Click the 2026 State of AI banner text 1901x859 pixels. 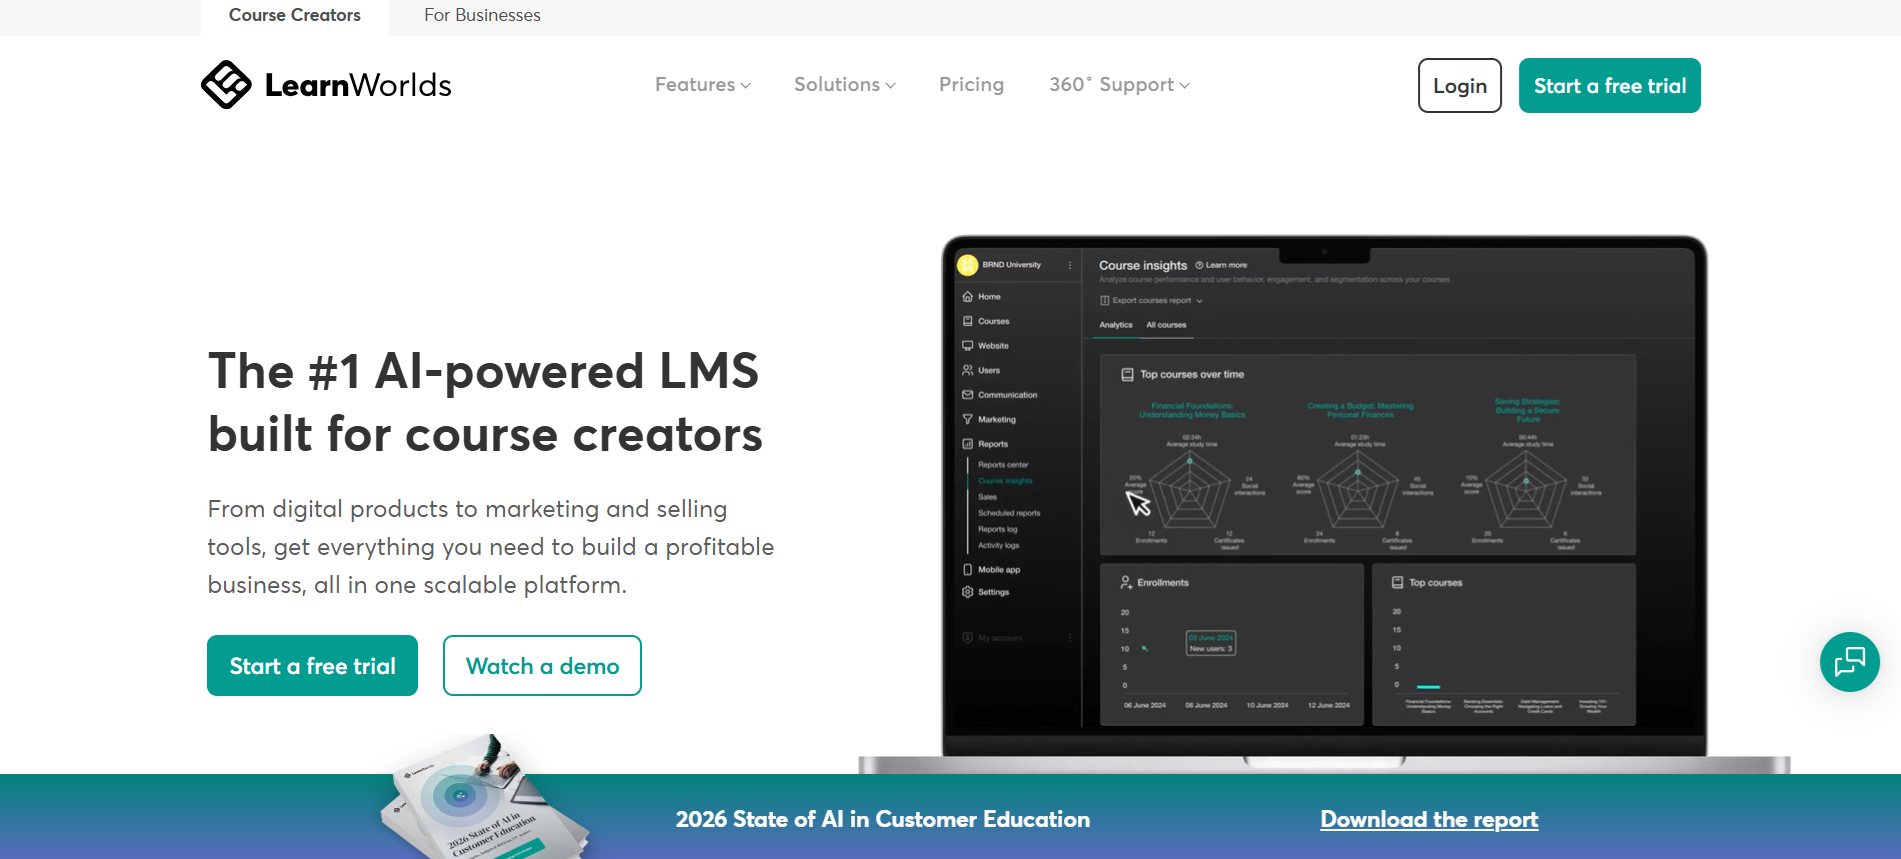[883, 820]
